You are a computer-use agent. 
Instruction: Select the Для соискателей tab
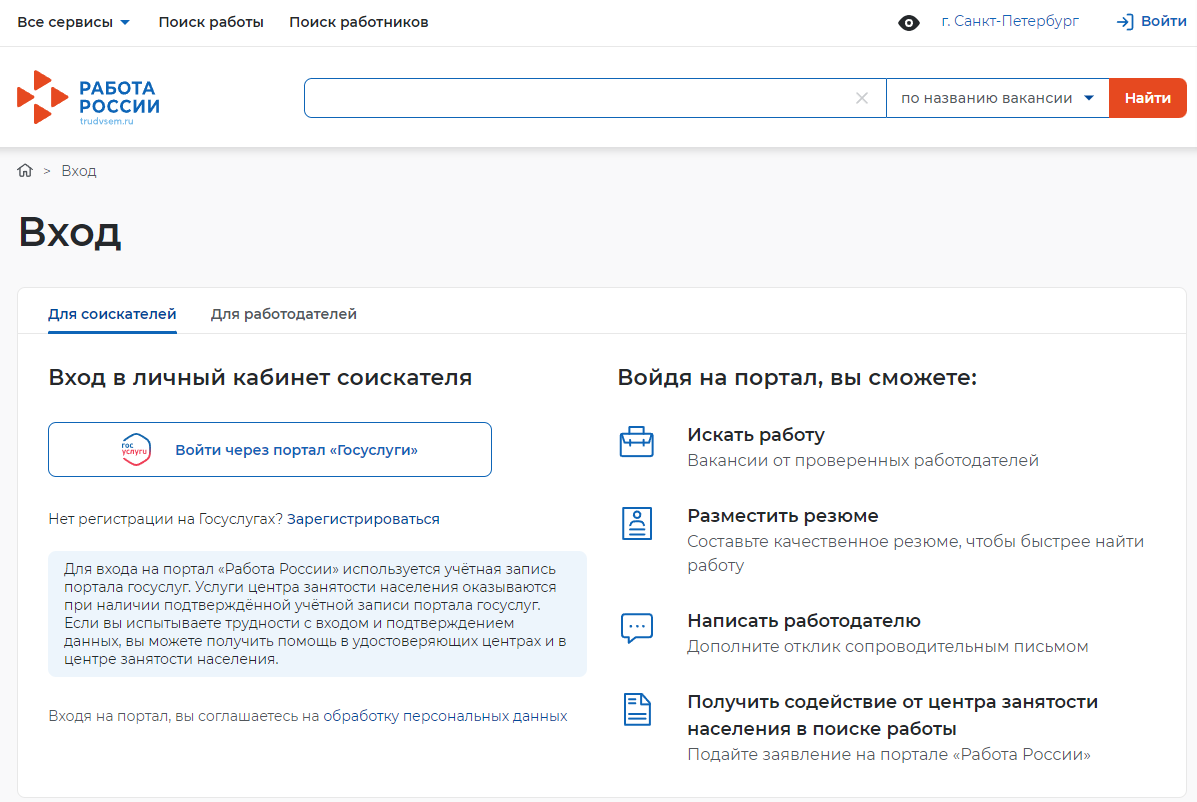112,313
